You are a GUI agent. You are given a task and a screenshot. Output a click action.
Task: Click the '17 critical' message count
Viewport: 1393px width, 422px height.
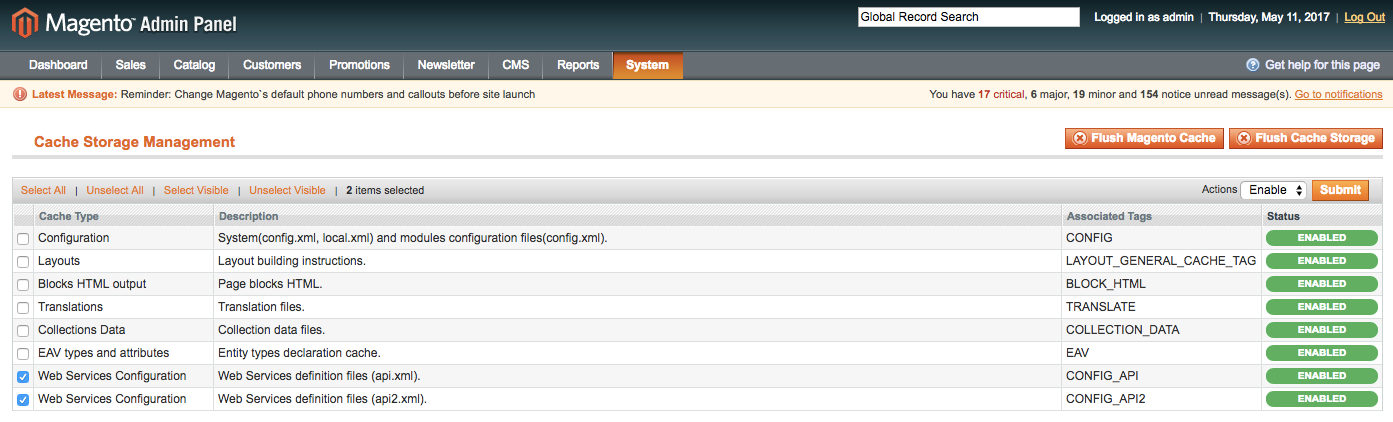coord(1001,94)
